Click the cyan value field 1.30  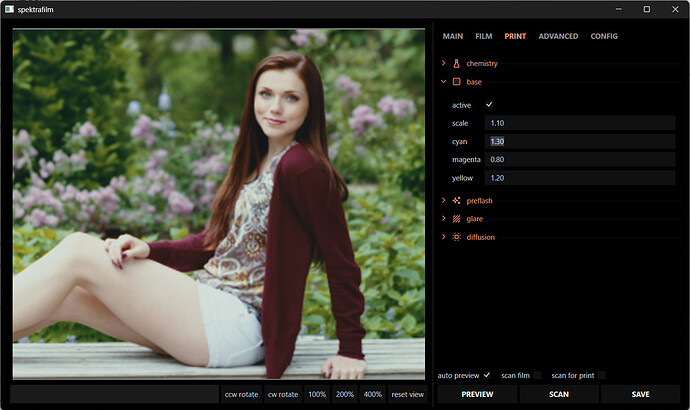[x=580, y=141]
